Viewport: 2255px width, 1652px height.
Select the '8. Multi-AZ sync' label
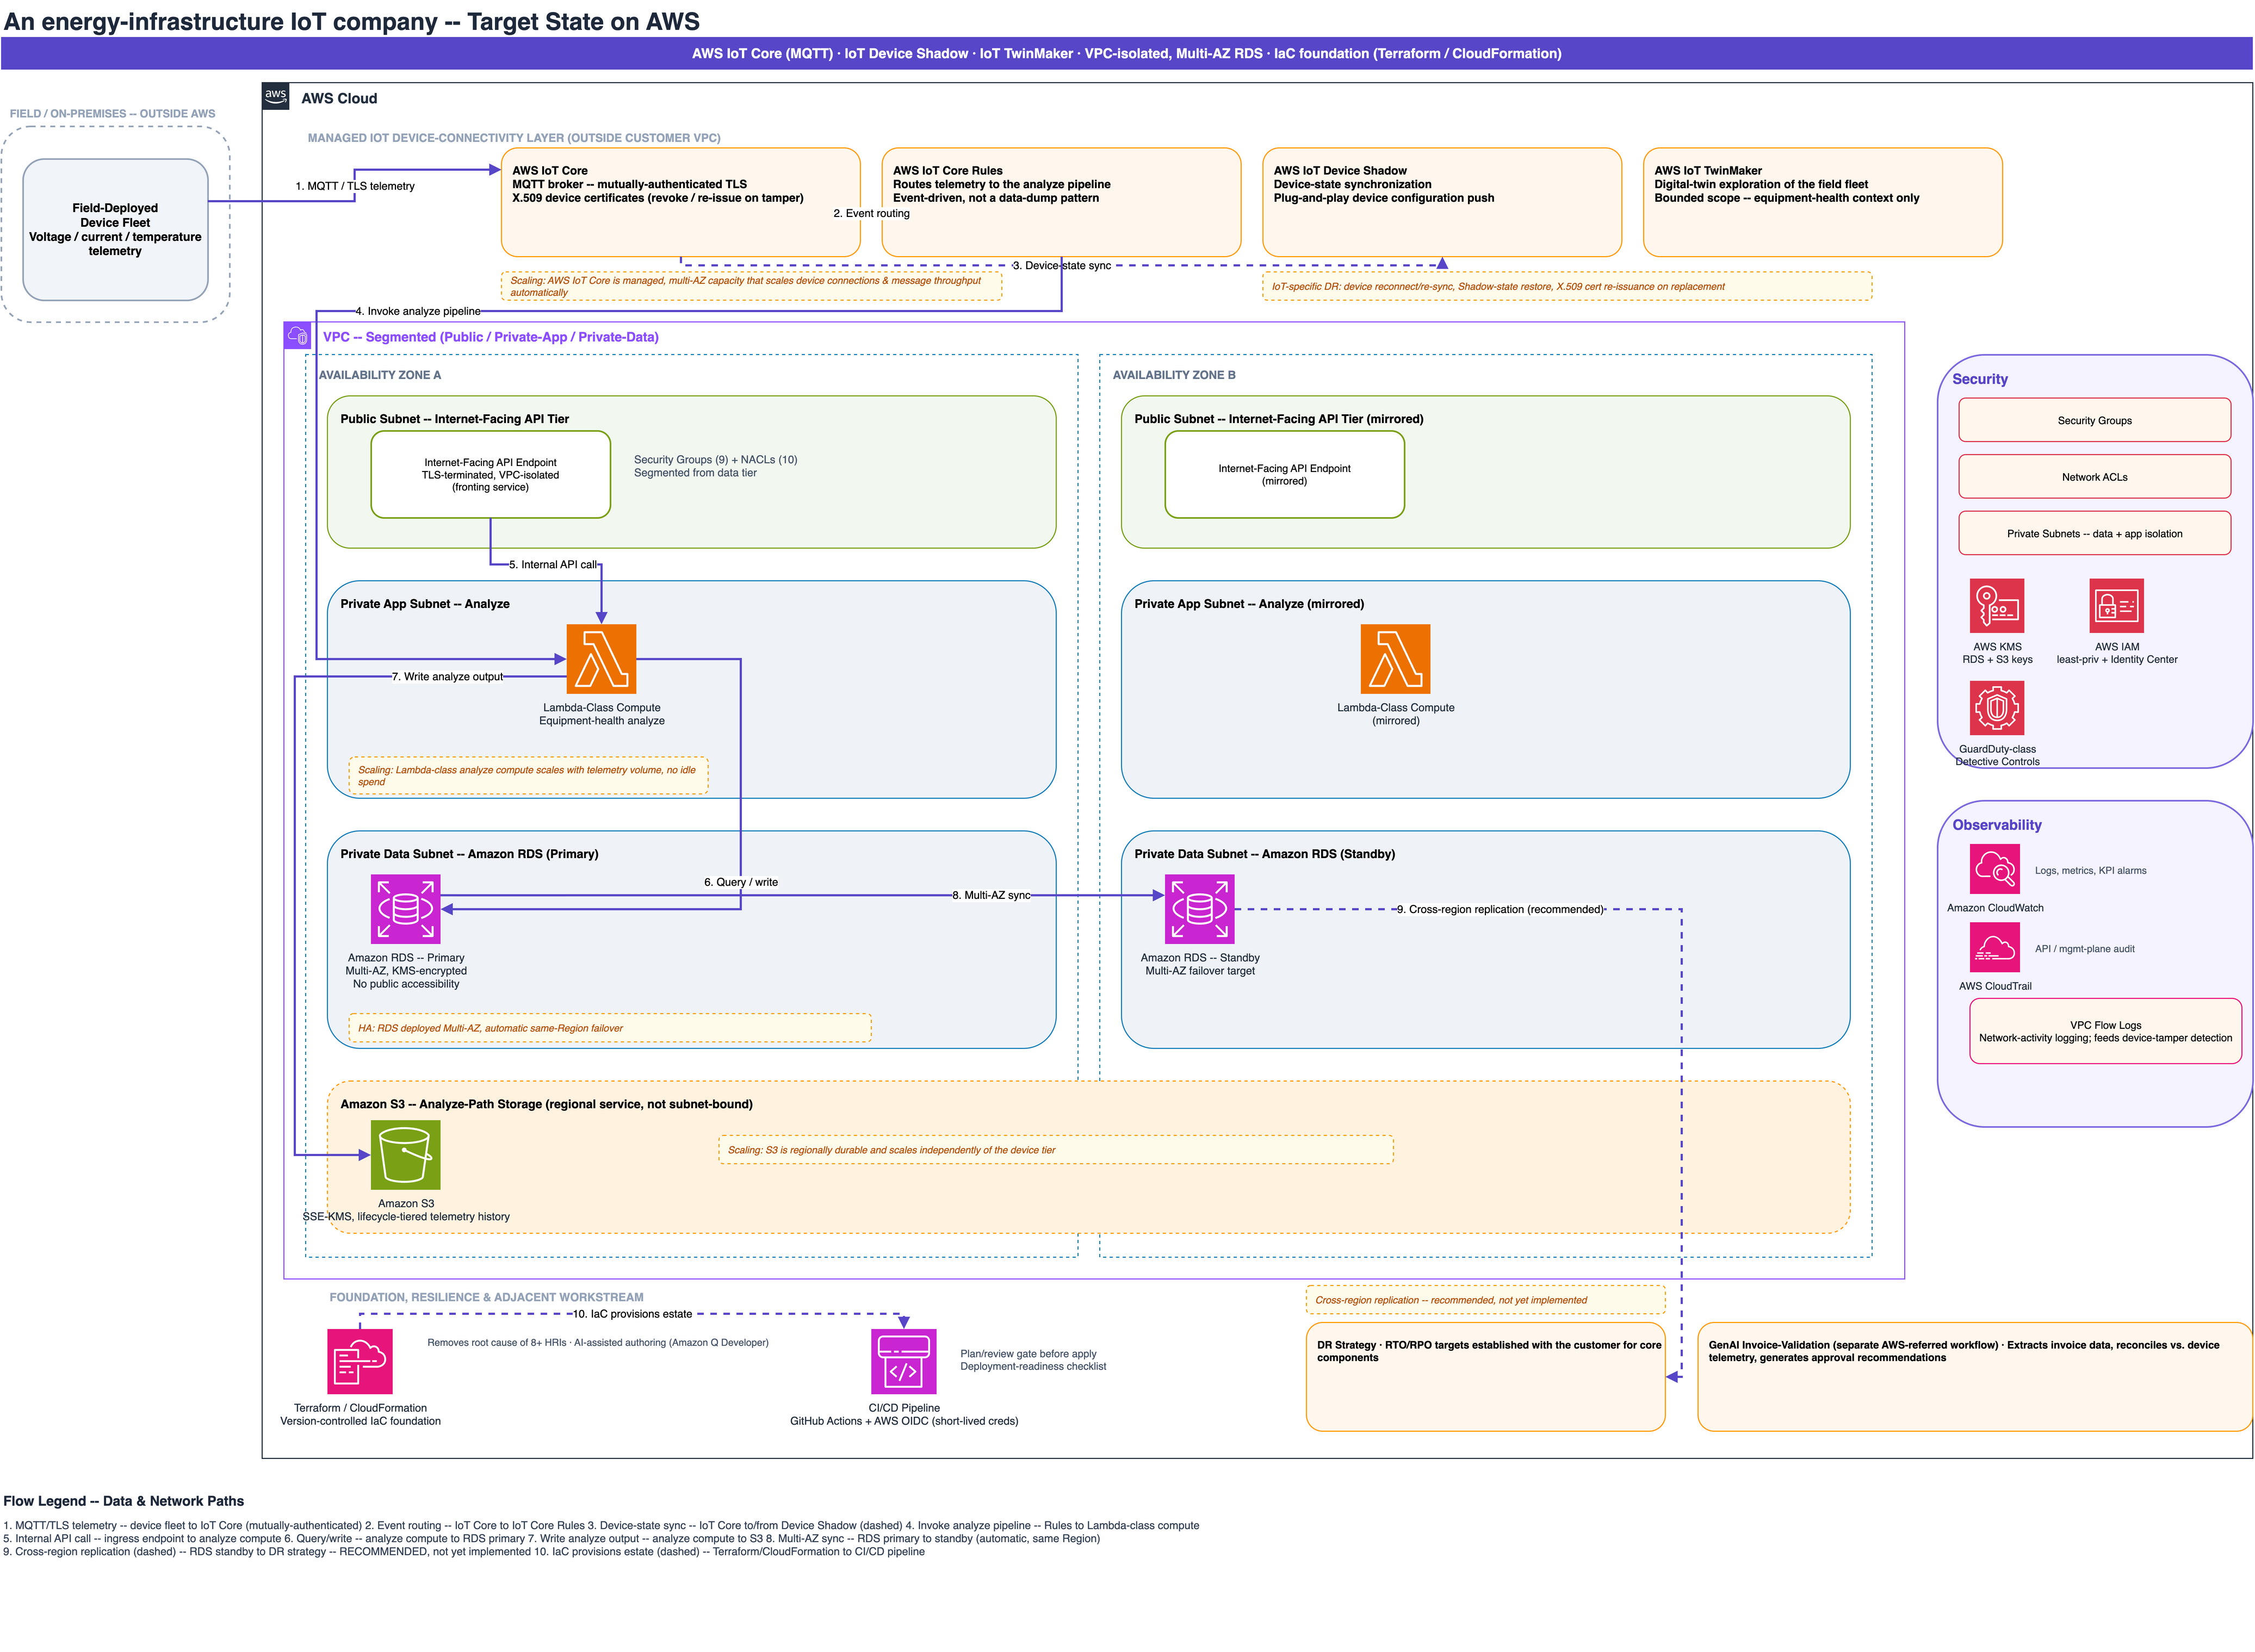click(x=990, y=895)
